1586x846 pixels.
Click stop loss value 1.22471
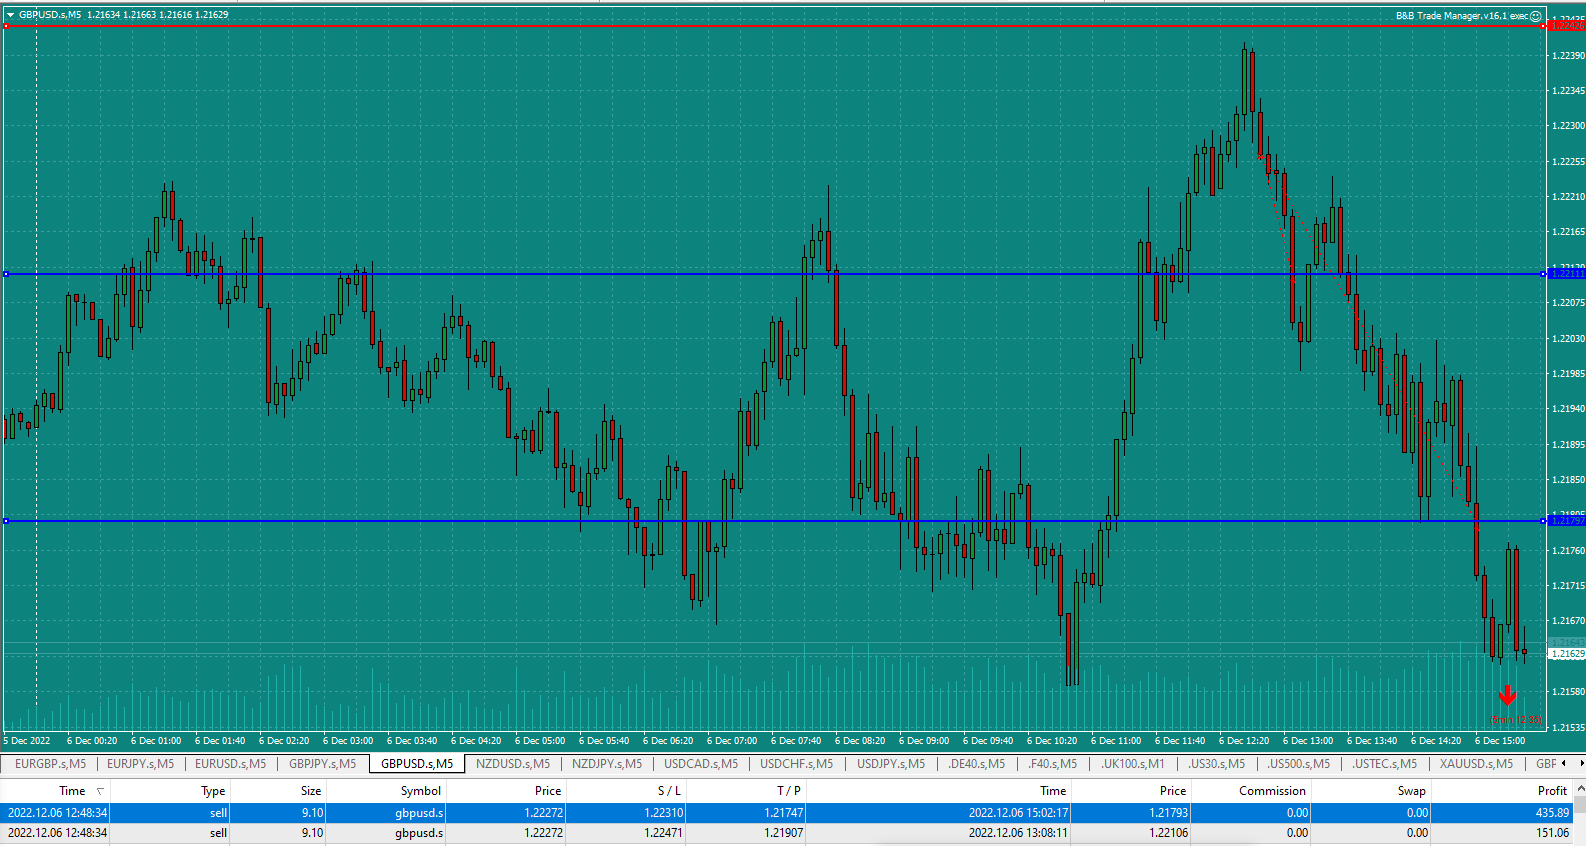tap(664, 832)
